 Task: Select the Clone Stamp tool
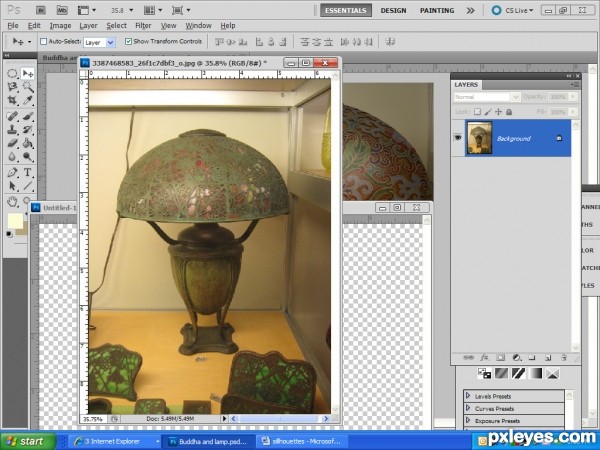(x=13, y=129)
